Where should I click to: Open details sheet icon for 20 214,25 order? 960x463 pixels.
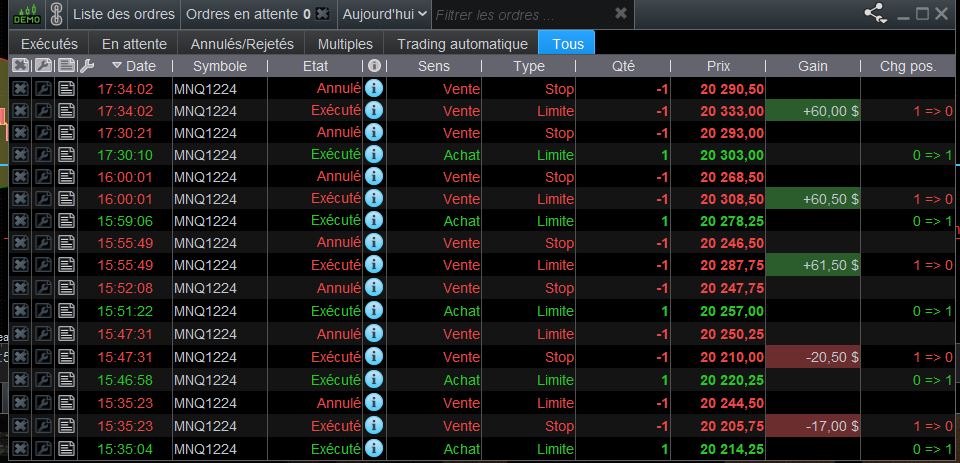click(66, 448)
